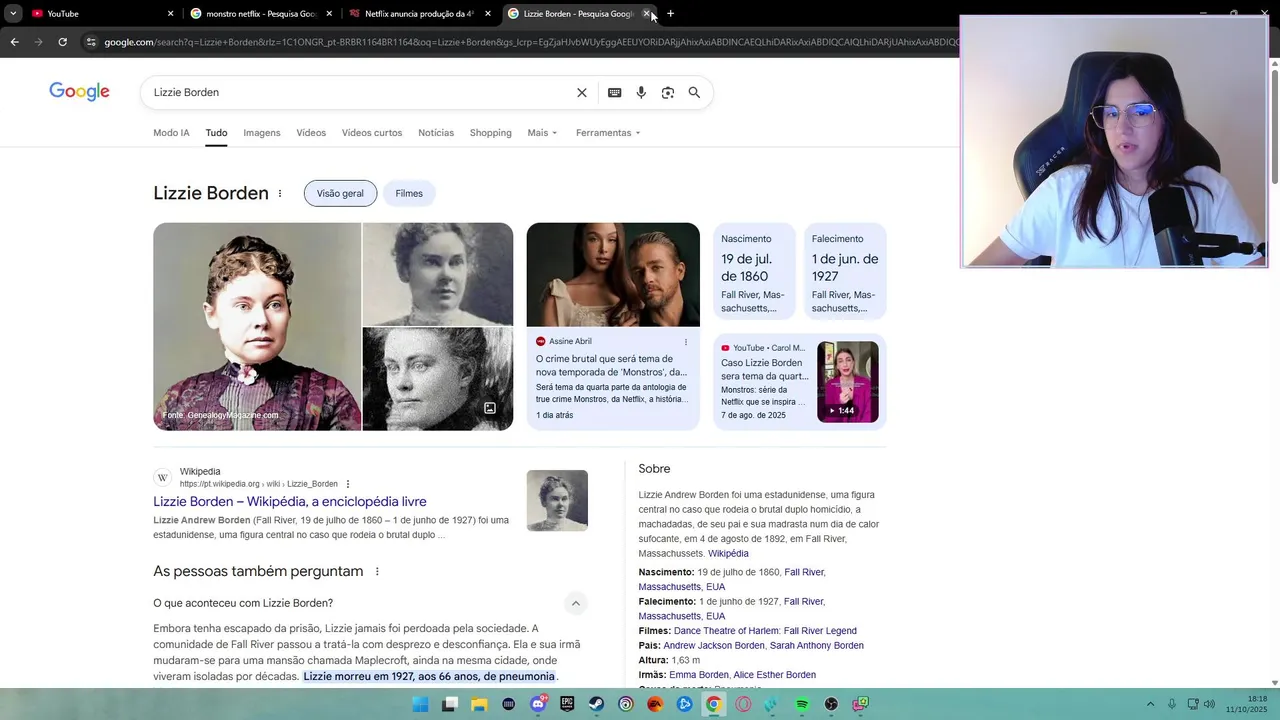Click the magnifier search button
Screen dimensions: 1280x720
(694, 92)
